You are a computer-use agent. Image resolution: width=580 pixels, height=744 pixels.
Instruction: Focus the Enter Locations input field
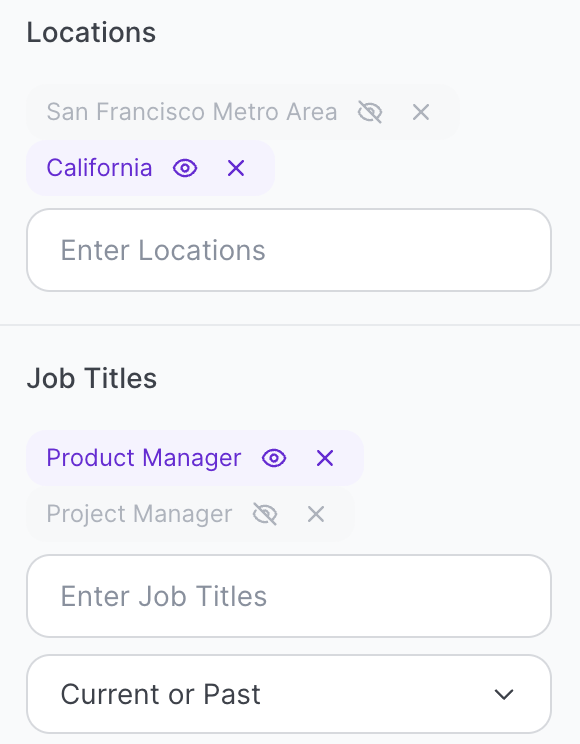[289, 250]
